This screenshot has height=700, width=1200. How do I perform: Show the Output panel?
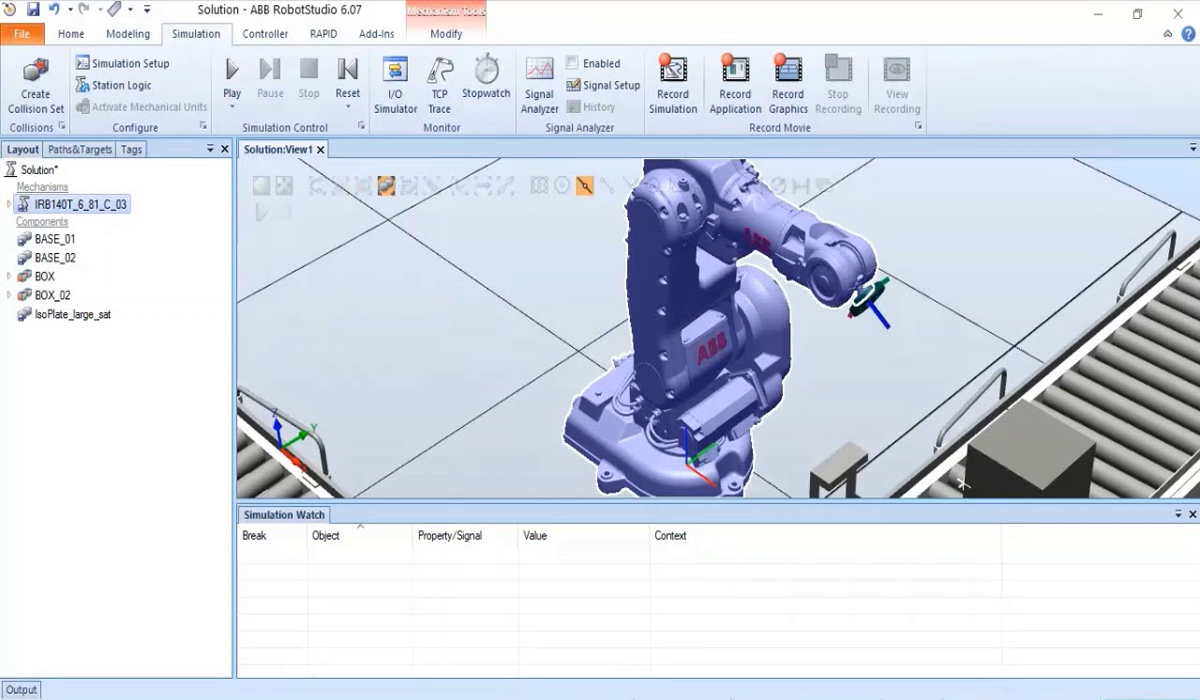21,689
